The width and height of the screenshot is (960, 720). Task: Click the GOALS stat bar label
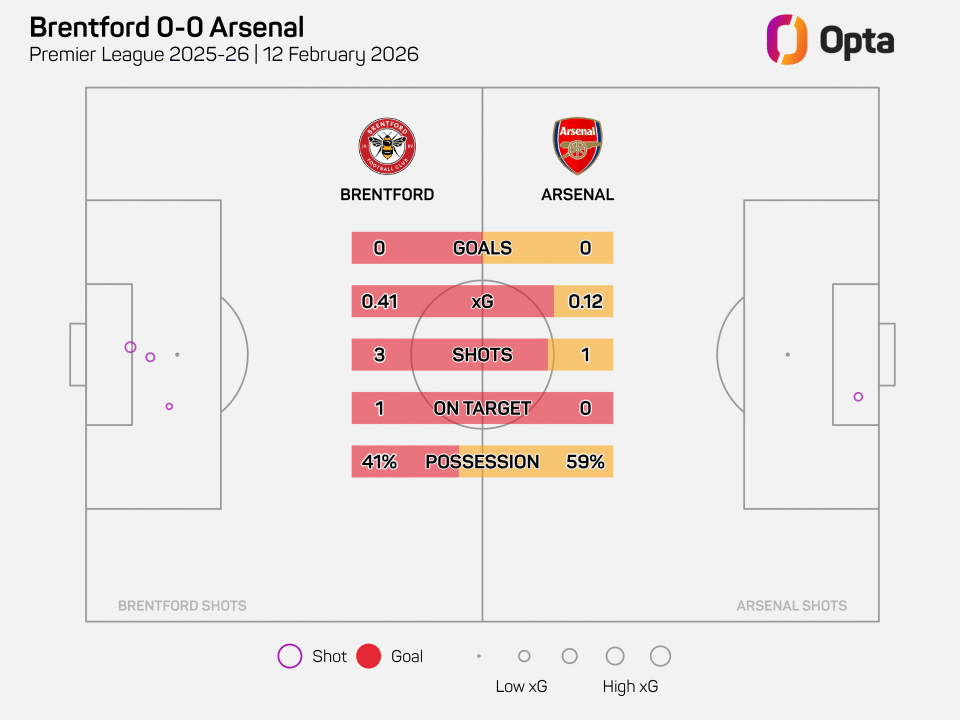click(x=482, y=248)
